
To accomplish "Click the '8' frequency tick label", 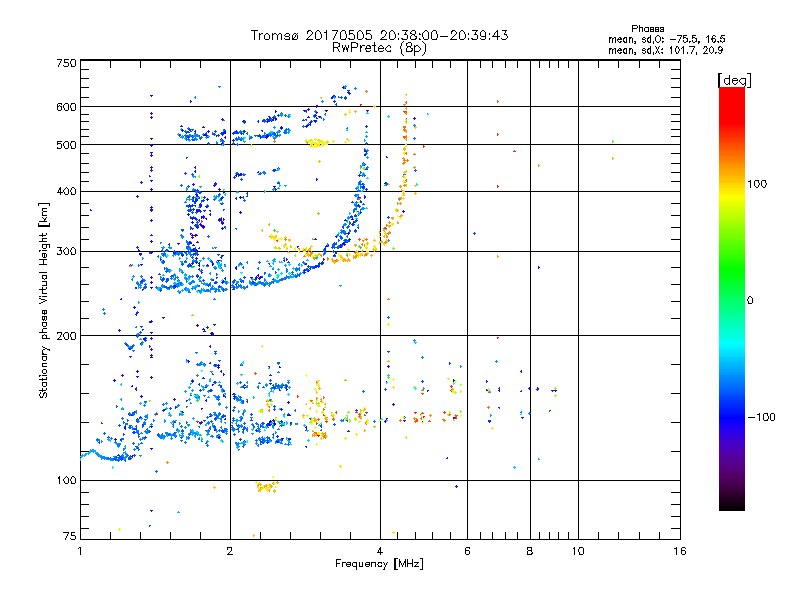I will point(530,551).
